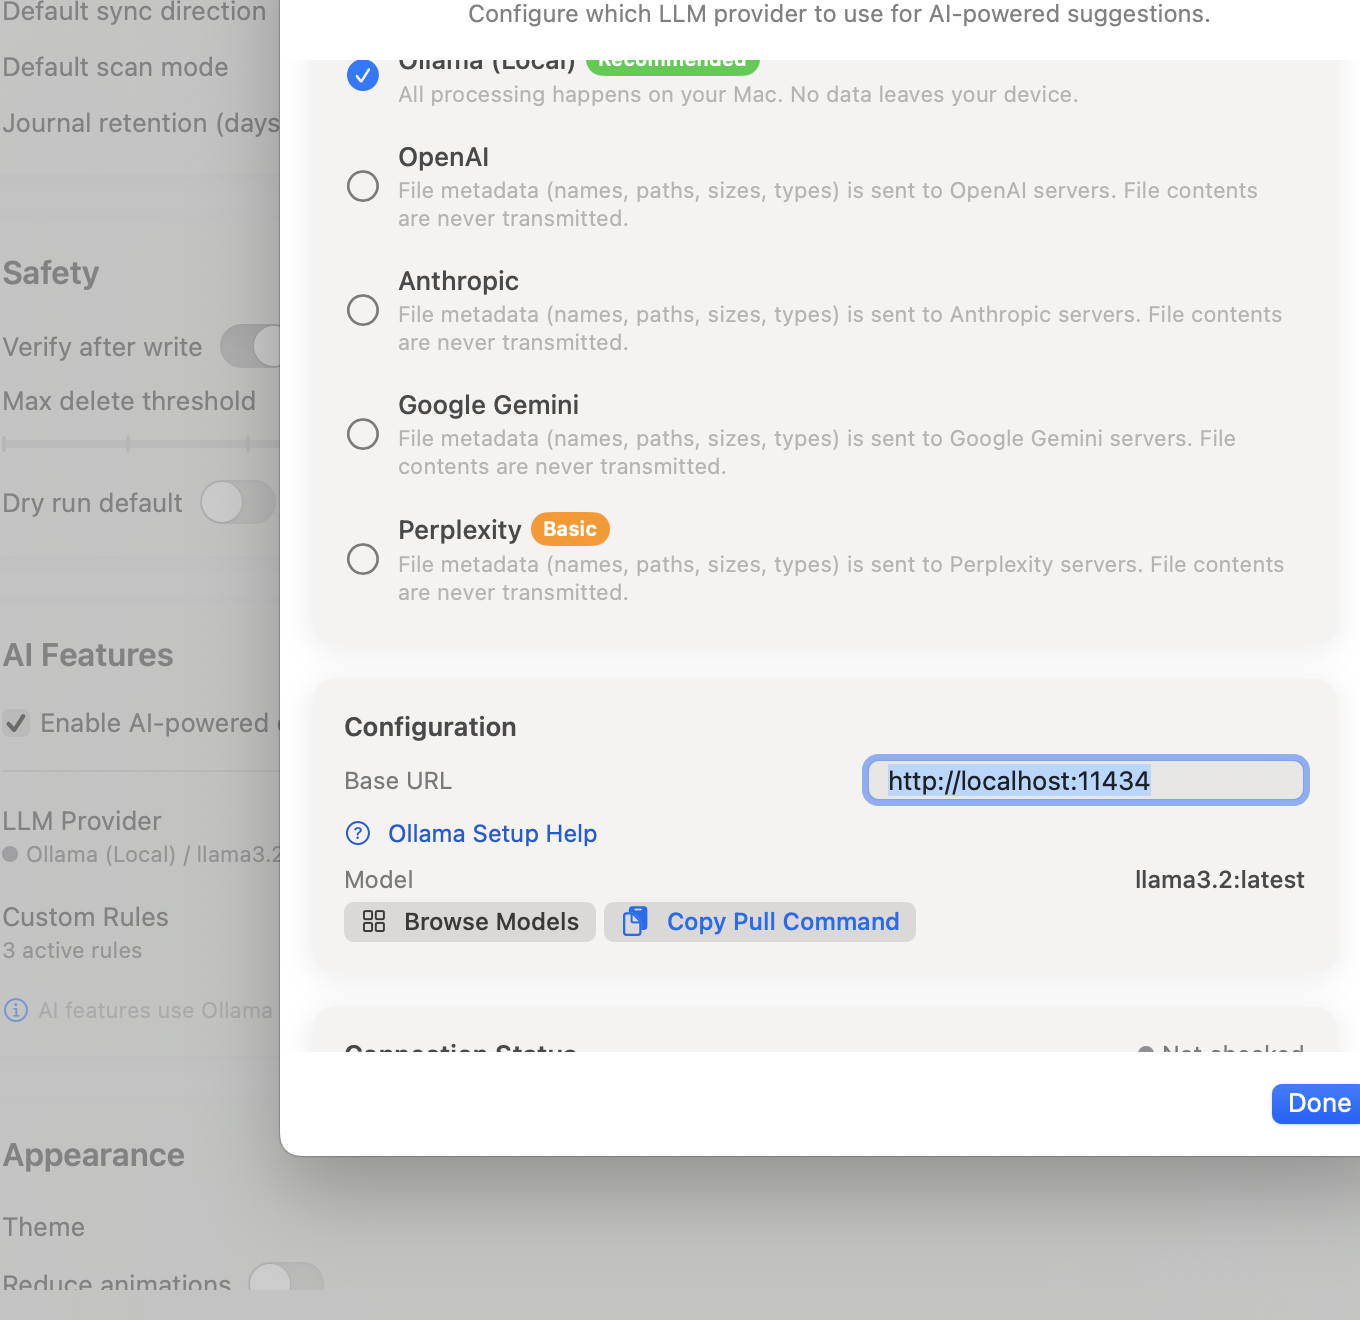Open the Ollama Setup Help link

click(492, 833)
